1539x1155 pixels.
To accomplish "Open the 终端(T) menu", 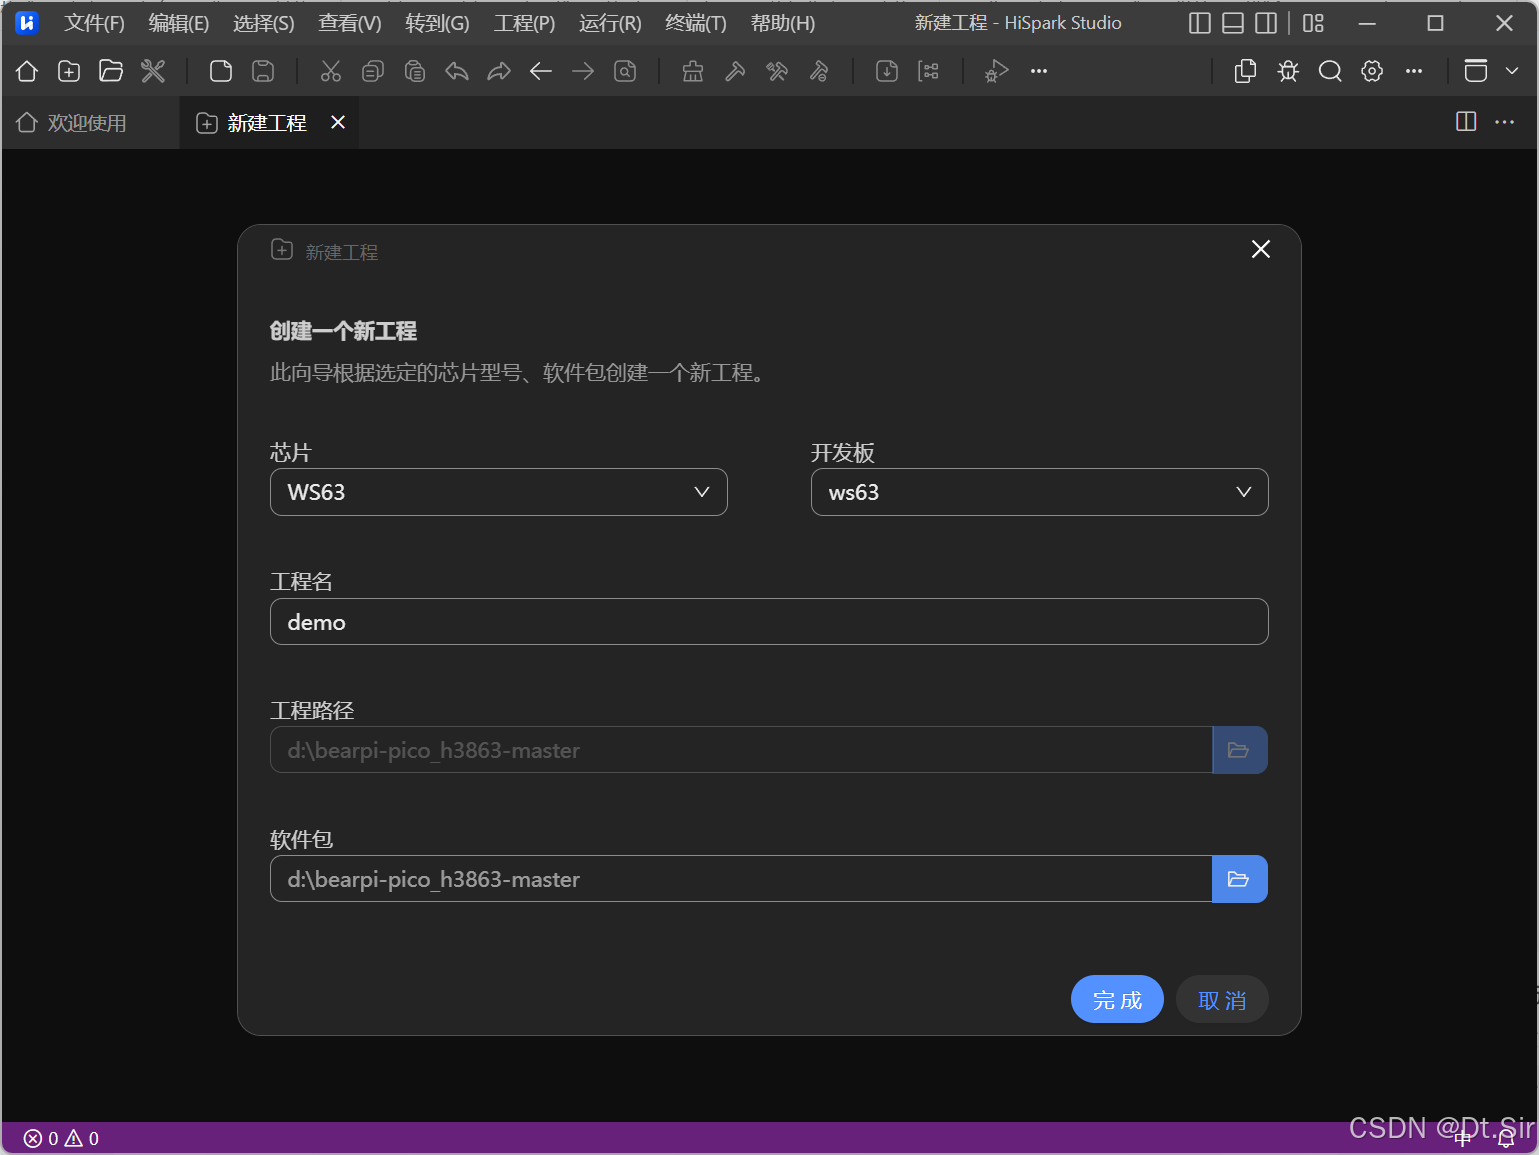I will point(696,23).
